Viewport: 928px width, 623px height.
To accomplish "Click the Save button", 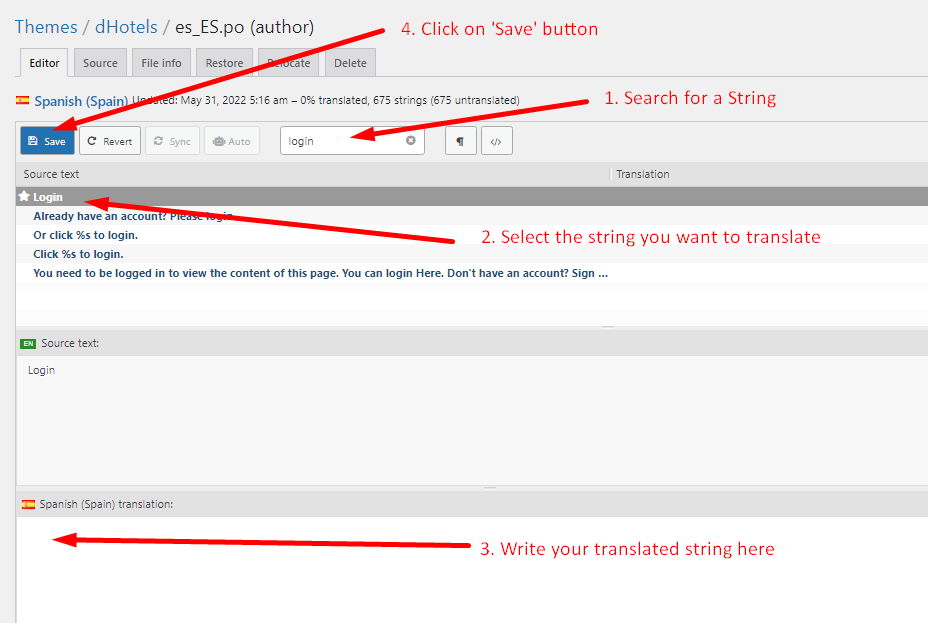I will point(47,141).
